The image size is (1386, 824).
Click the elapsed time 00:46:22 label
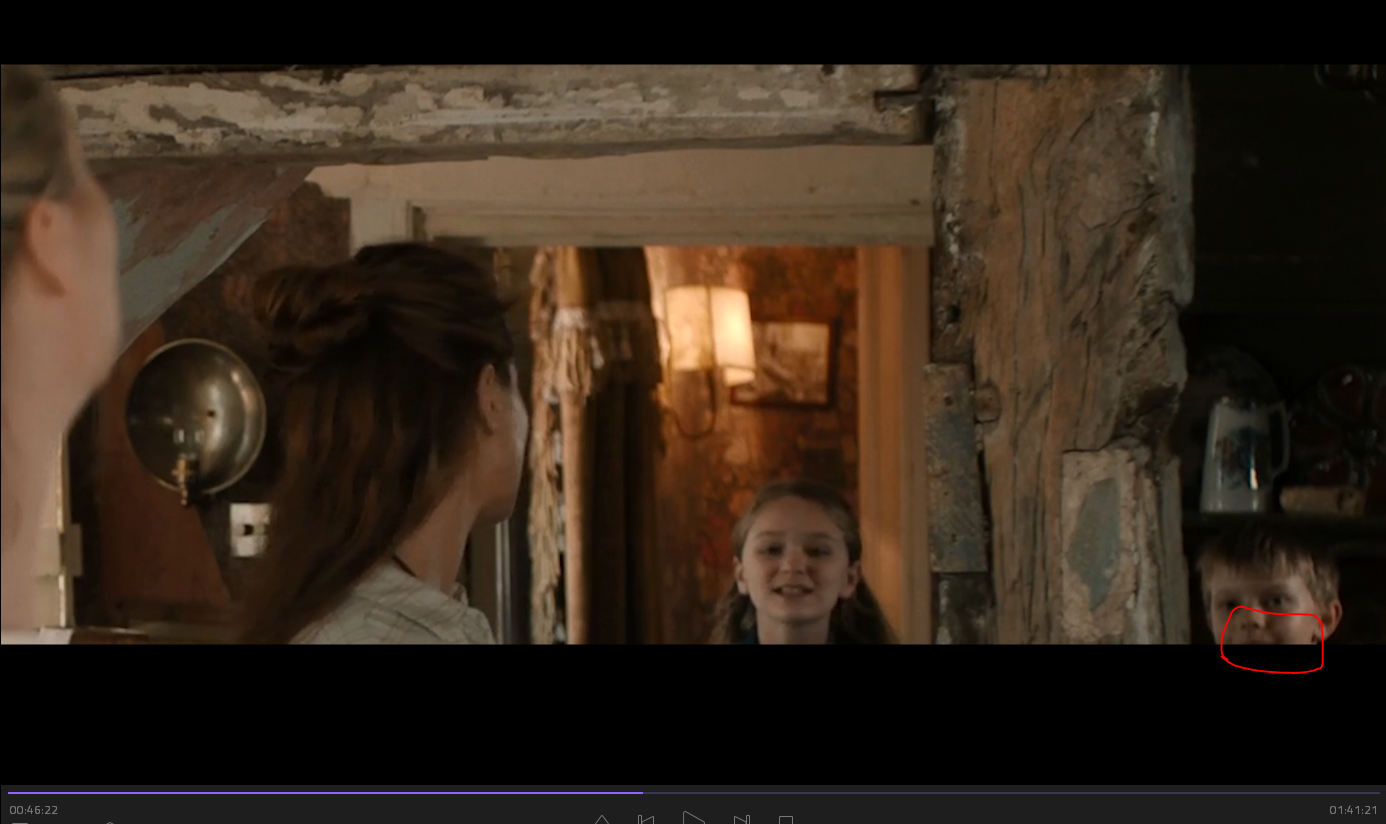tap(34, 810)
